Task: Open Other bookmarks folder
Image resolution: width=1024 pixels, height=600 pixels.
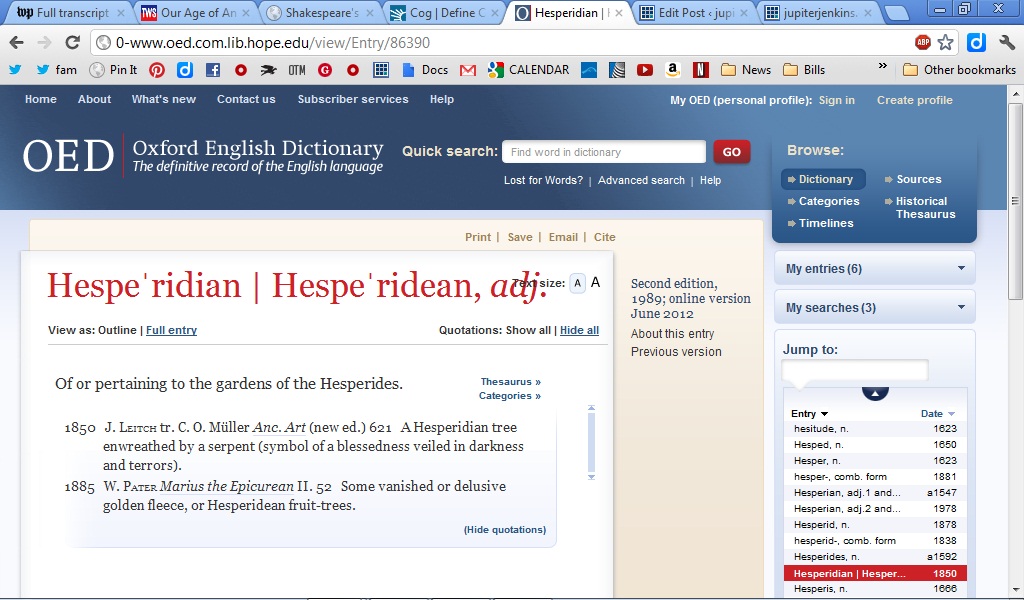Action: (959, 70)
